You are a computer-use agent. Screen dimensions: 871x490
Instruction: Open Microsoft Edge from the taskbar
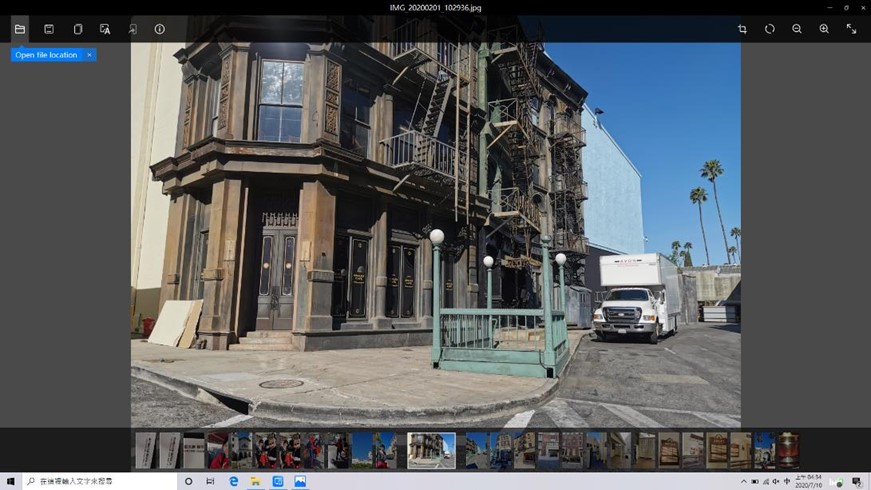(x=234, y=481)
